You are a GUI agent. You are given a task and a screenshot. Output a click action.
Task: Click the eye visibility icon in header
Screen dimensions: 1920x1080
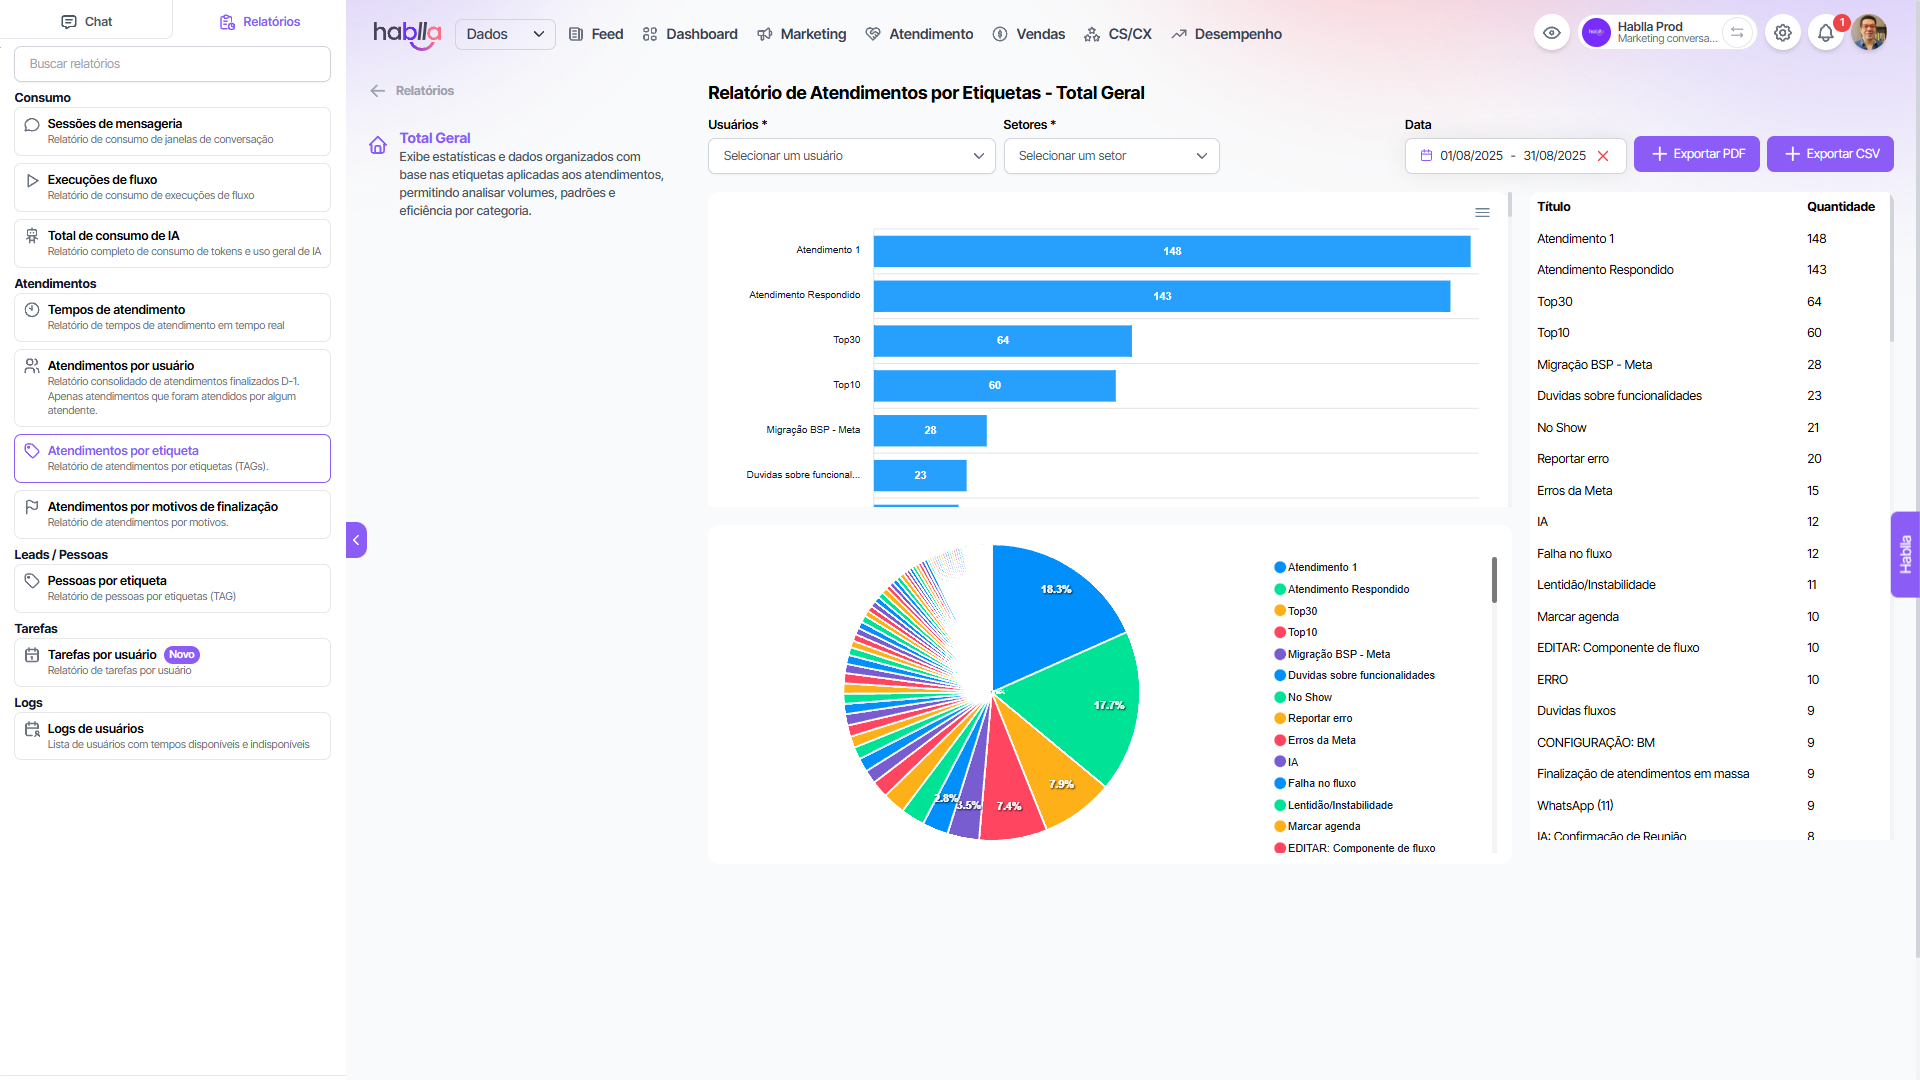pyautogui.click(x=1551, y=33)
